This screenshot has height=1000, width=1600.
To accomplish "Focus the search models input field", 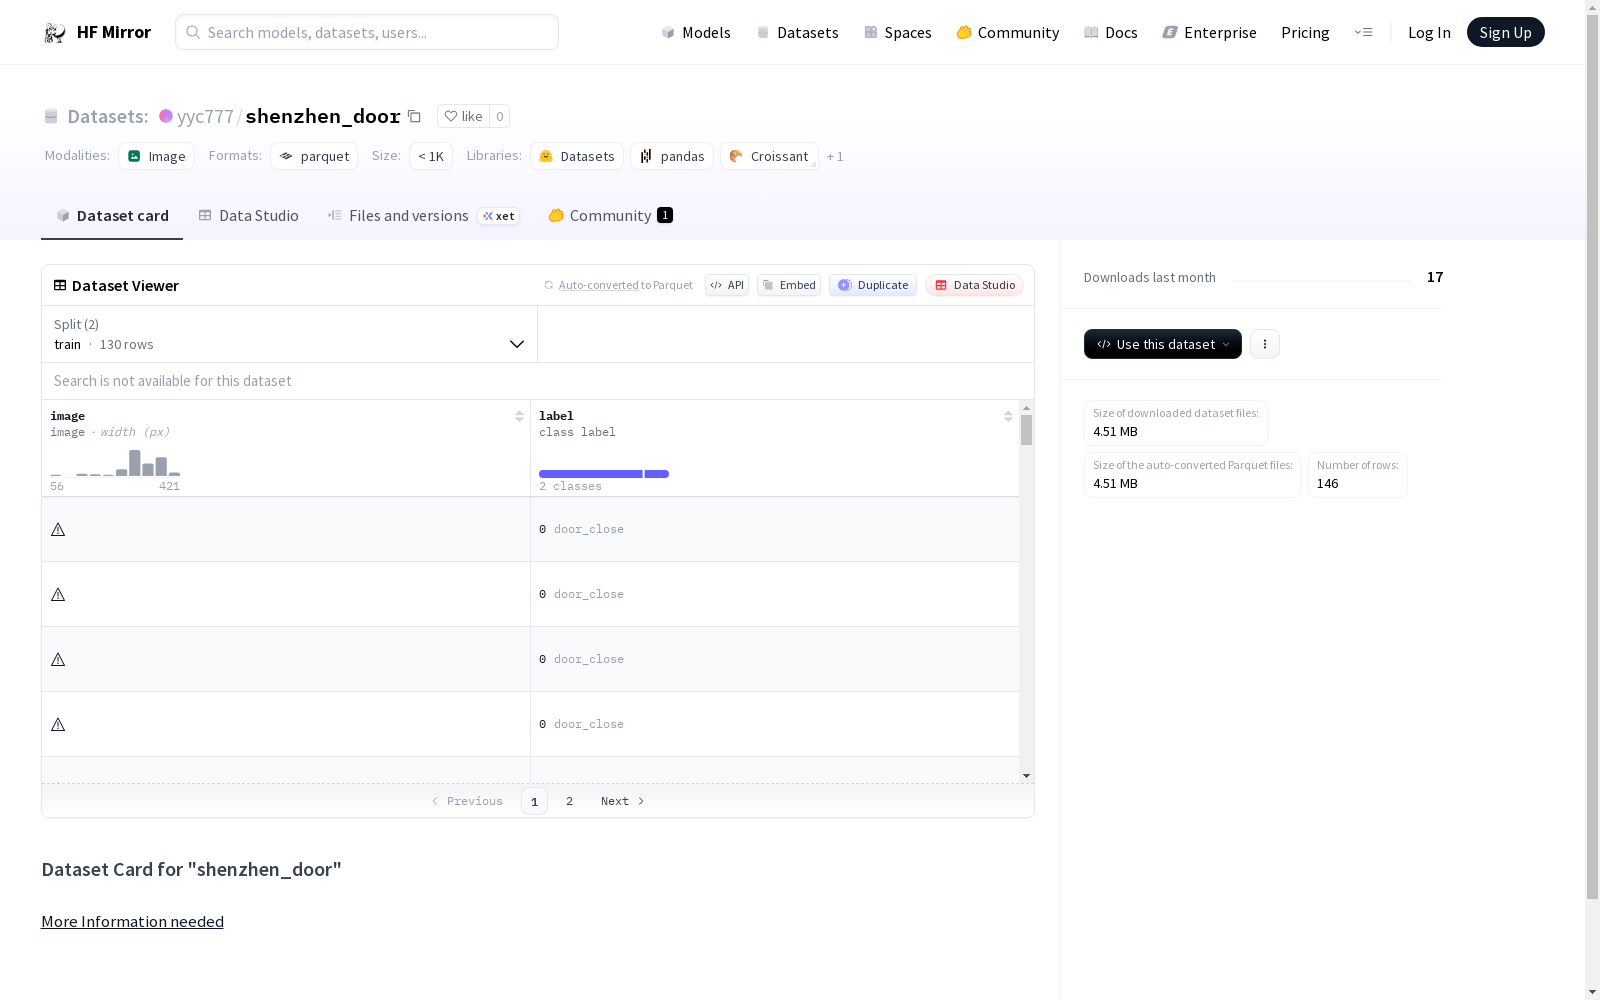I will click(367, 32).
